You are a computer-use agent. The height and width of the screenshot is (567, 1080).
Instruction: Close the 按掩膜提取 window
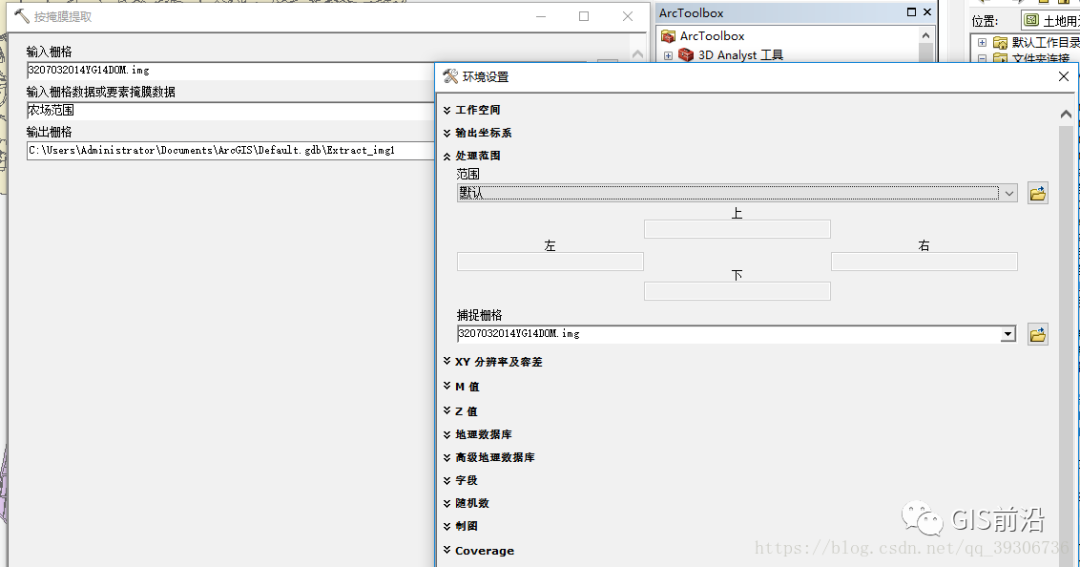[627, 17]
